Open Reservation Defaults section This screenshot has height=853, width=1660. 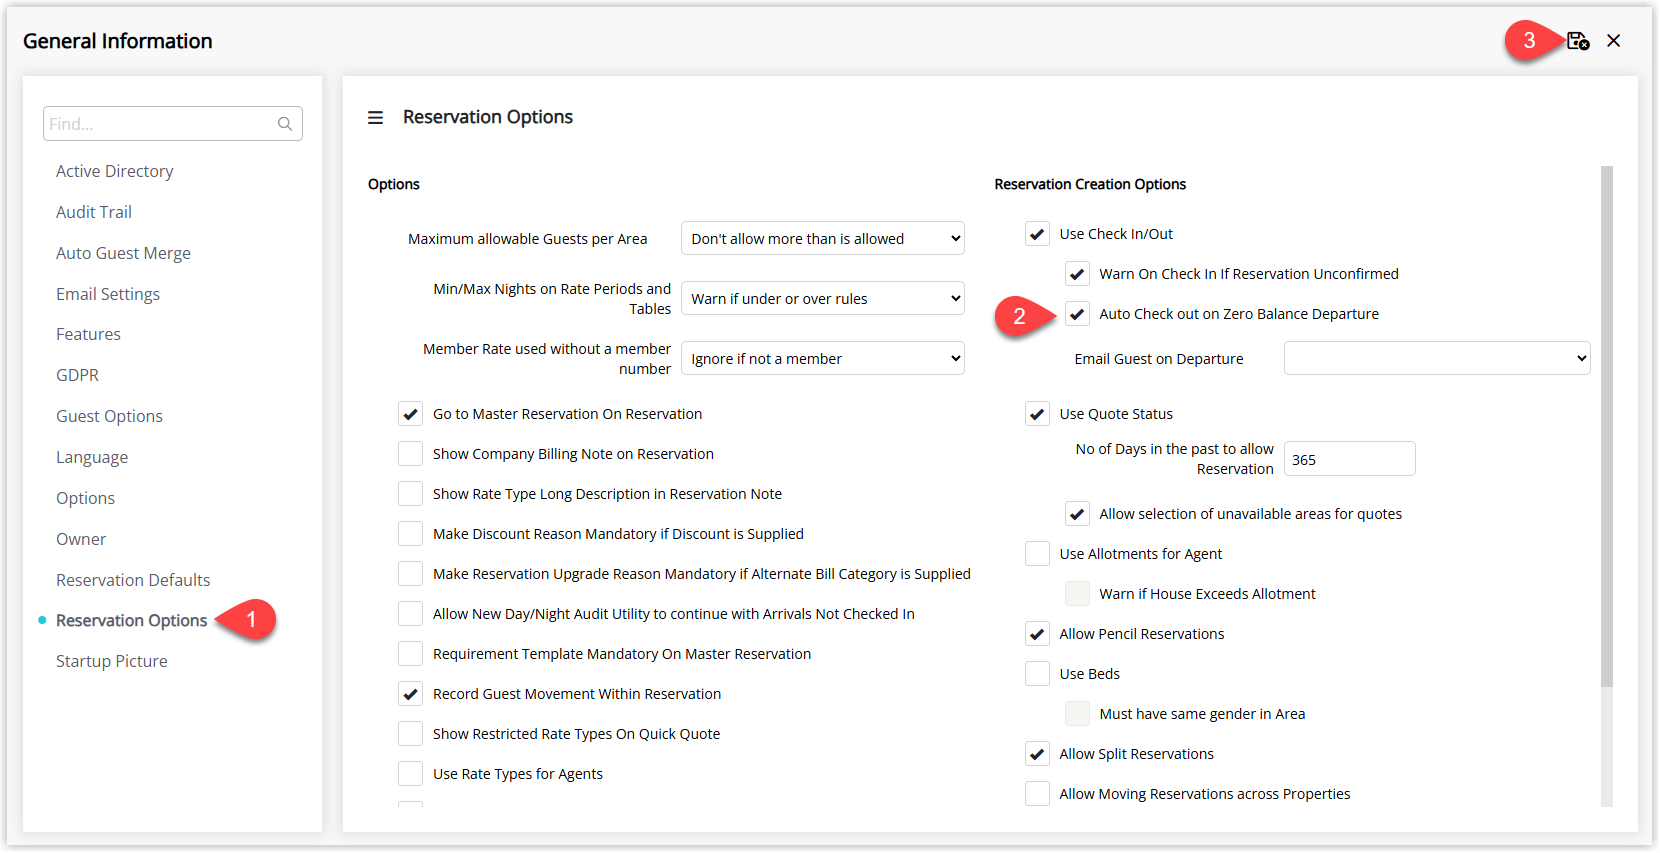(x=133, y=580)
